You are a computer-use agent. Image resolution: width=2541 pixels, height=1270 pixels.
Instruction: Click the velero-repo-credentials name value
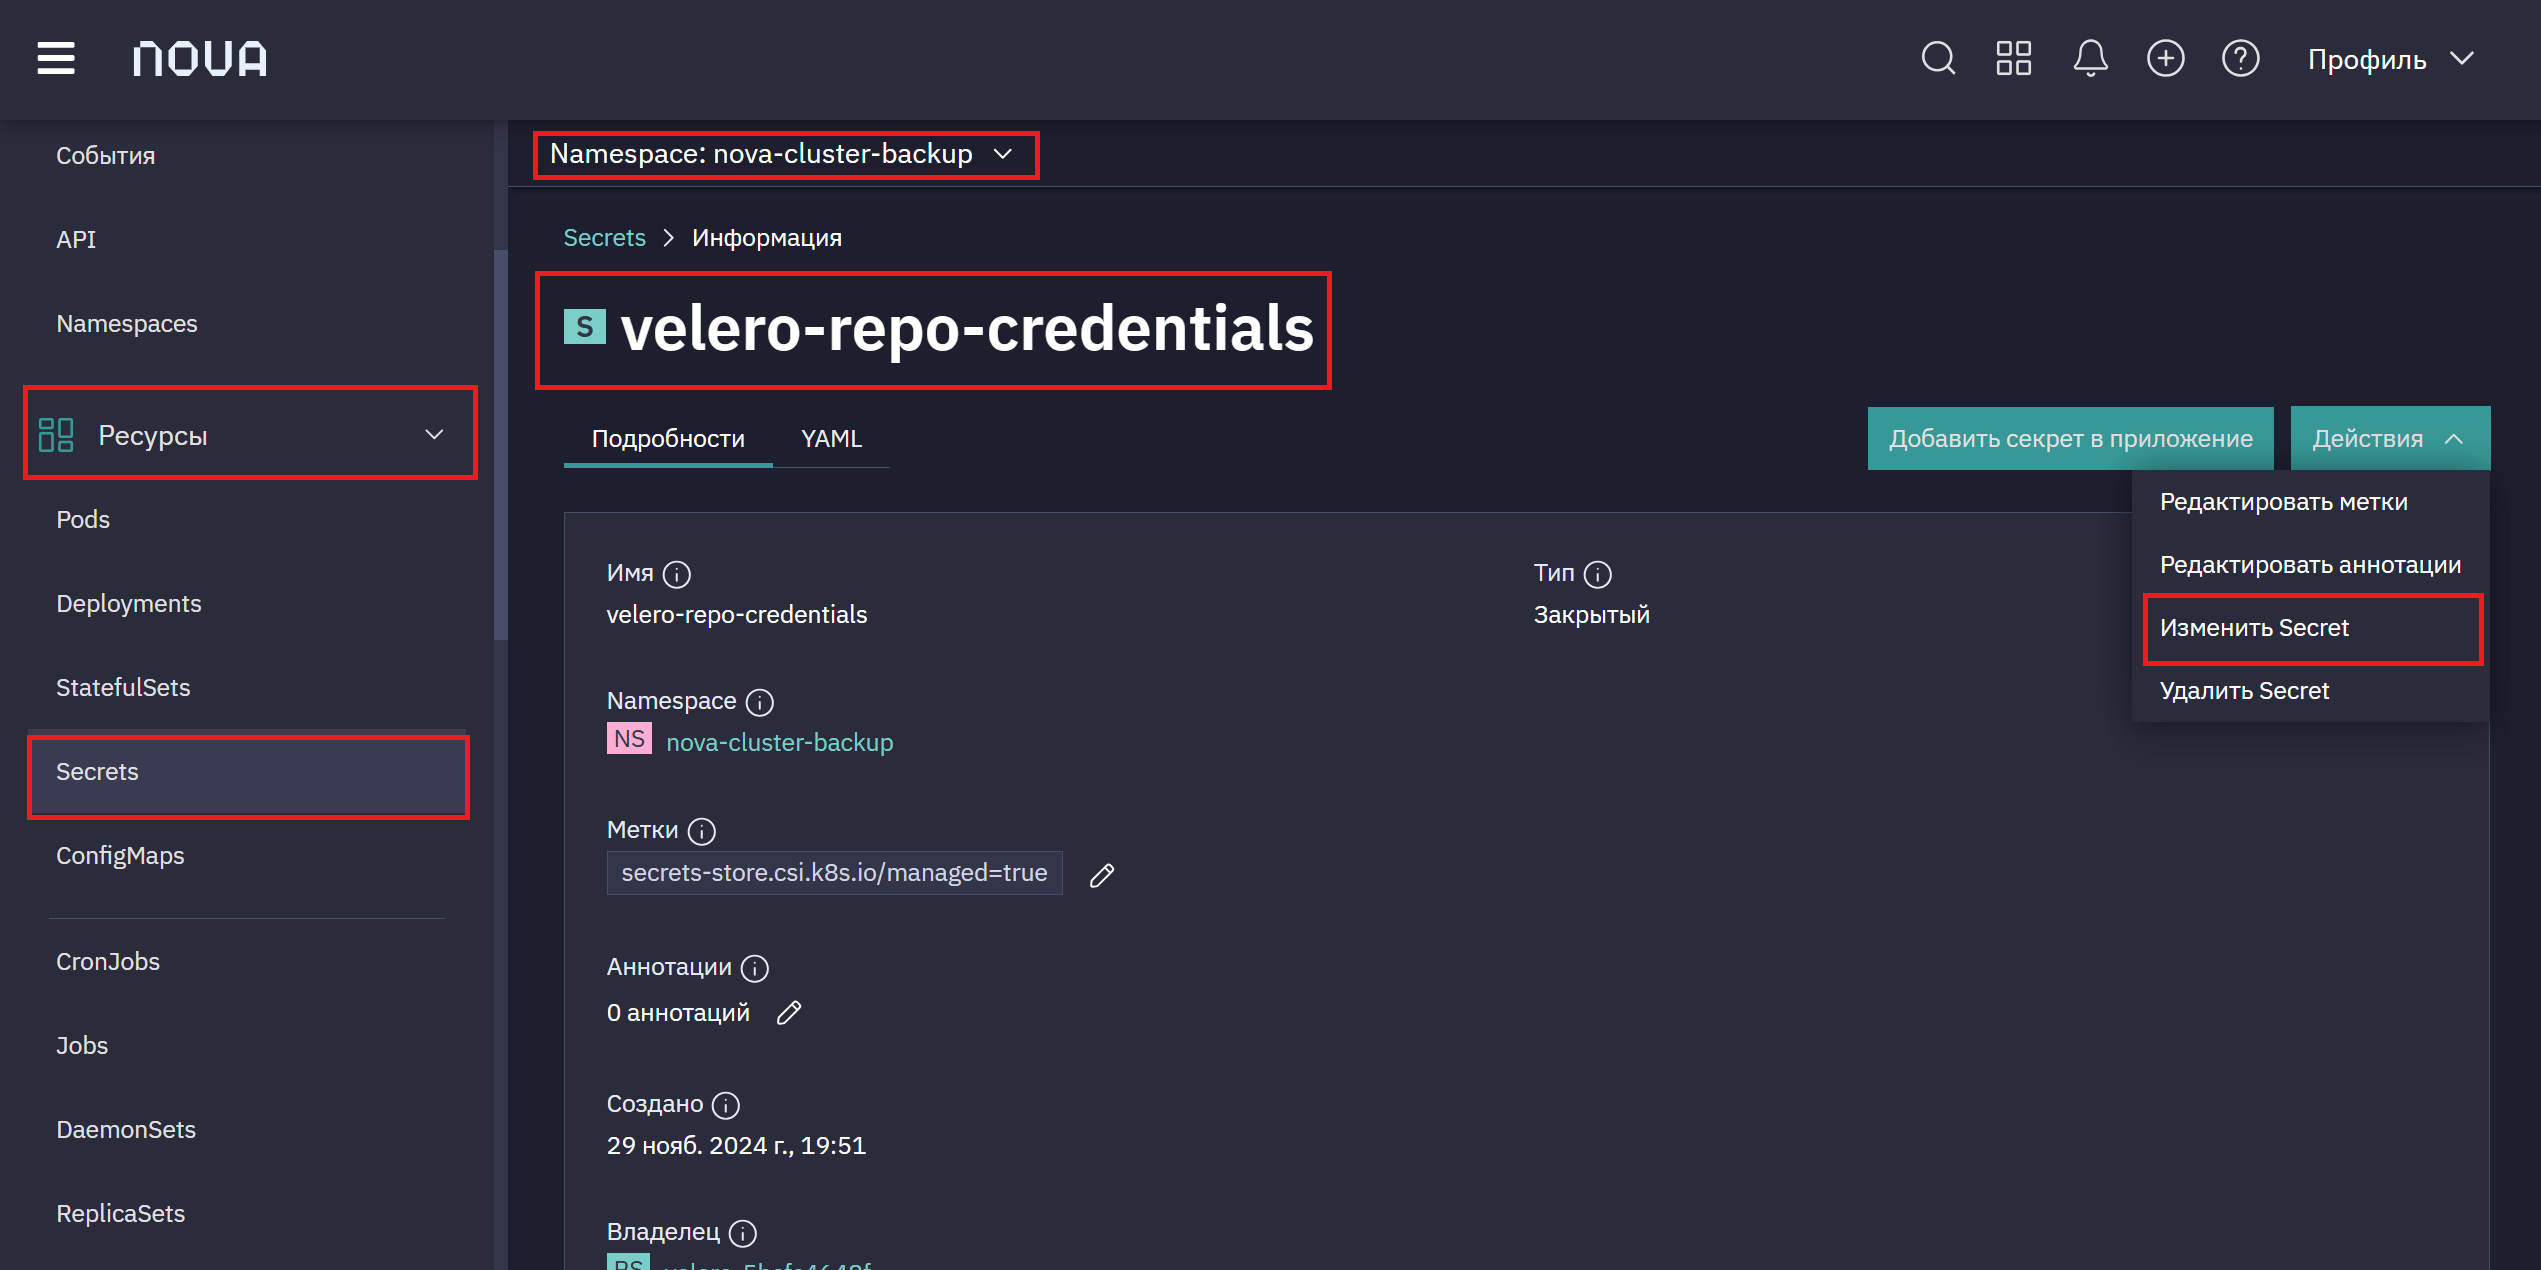(737, 615)
